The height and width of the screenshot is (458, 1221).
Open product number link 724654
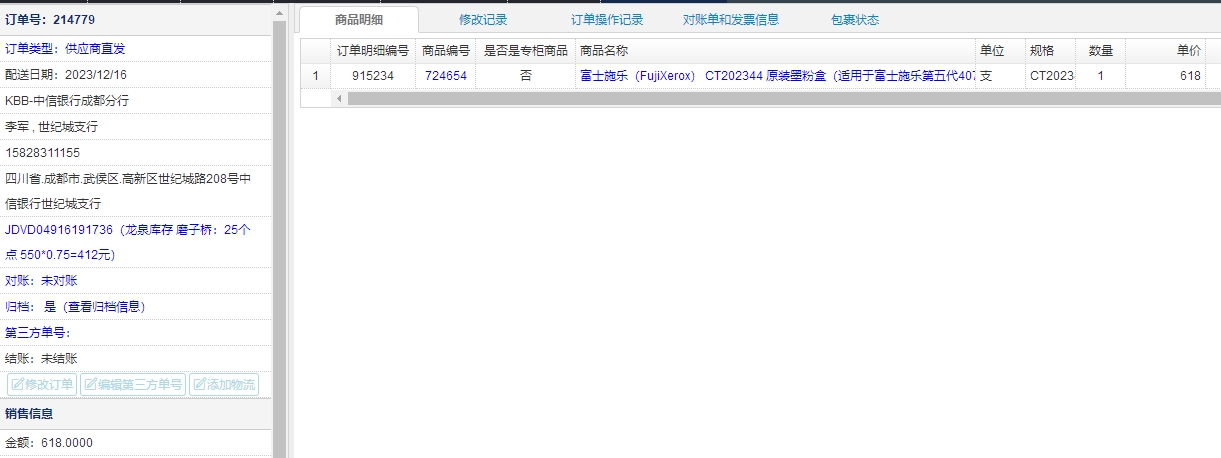click(x=446, y=76)
